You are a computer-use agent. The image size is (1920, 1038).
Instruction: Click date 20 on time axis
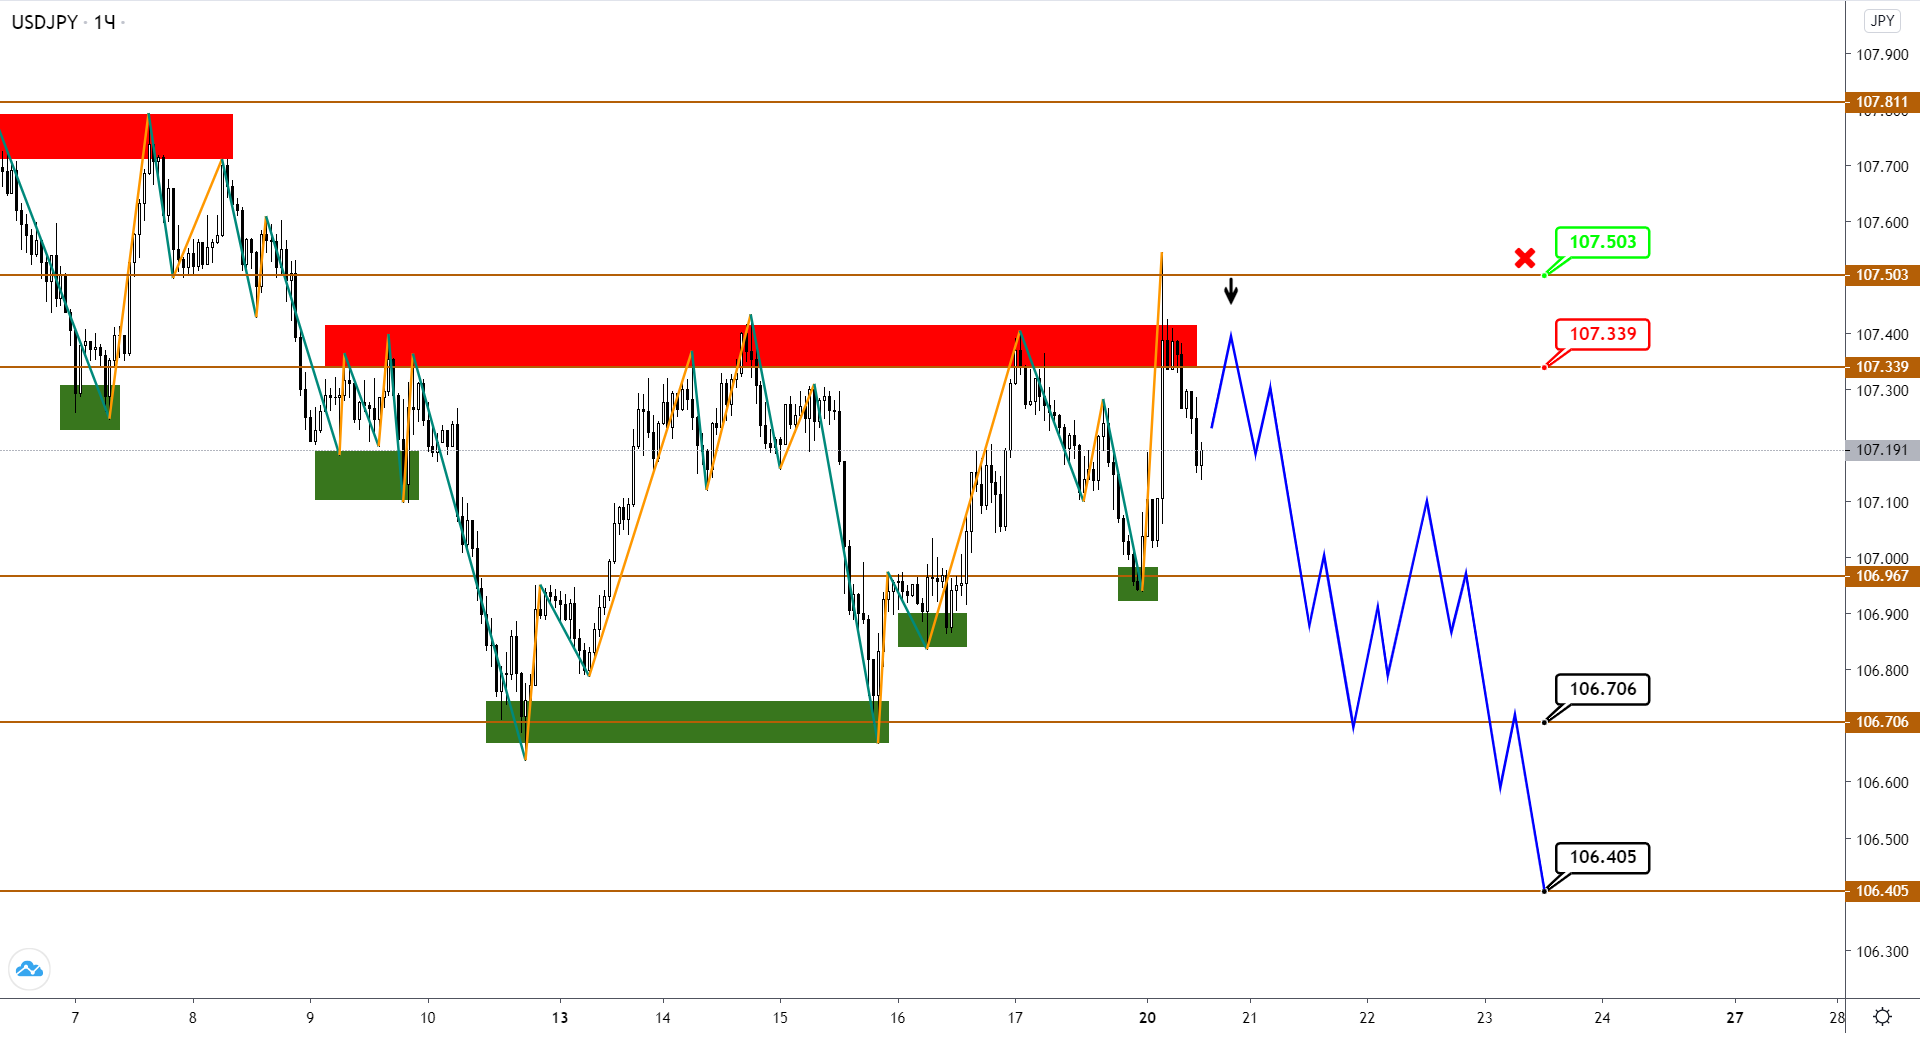1147,1018
